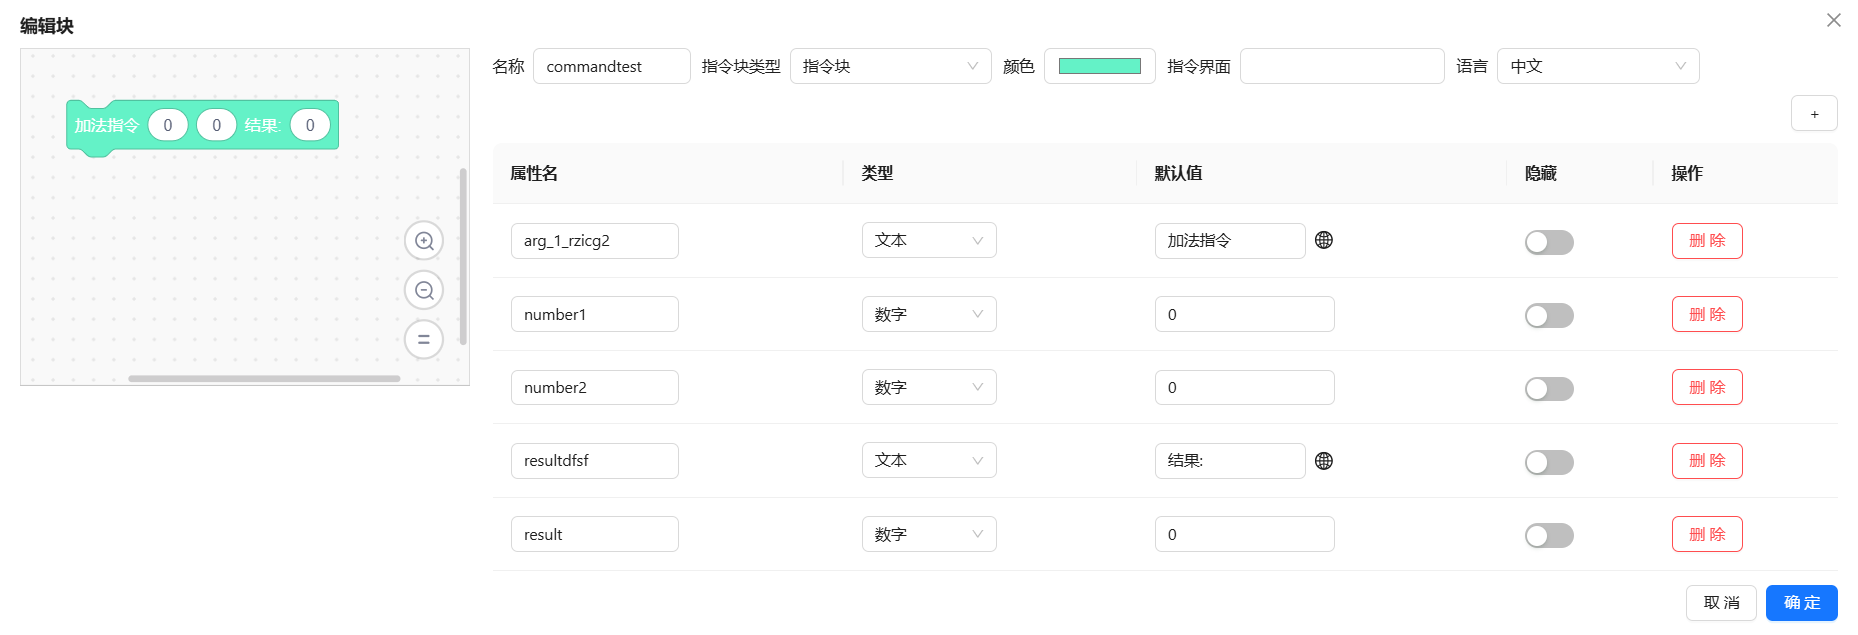Open type dropdown for arg_1_rzicg2 row
Viewport: 1858px width, 635px height.
tap(929, 240)
